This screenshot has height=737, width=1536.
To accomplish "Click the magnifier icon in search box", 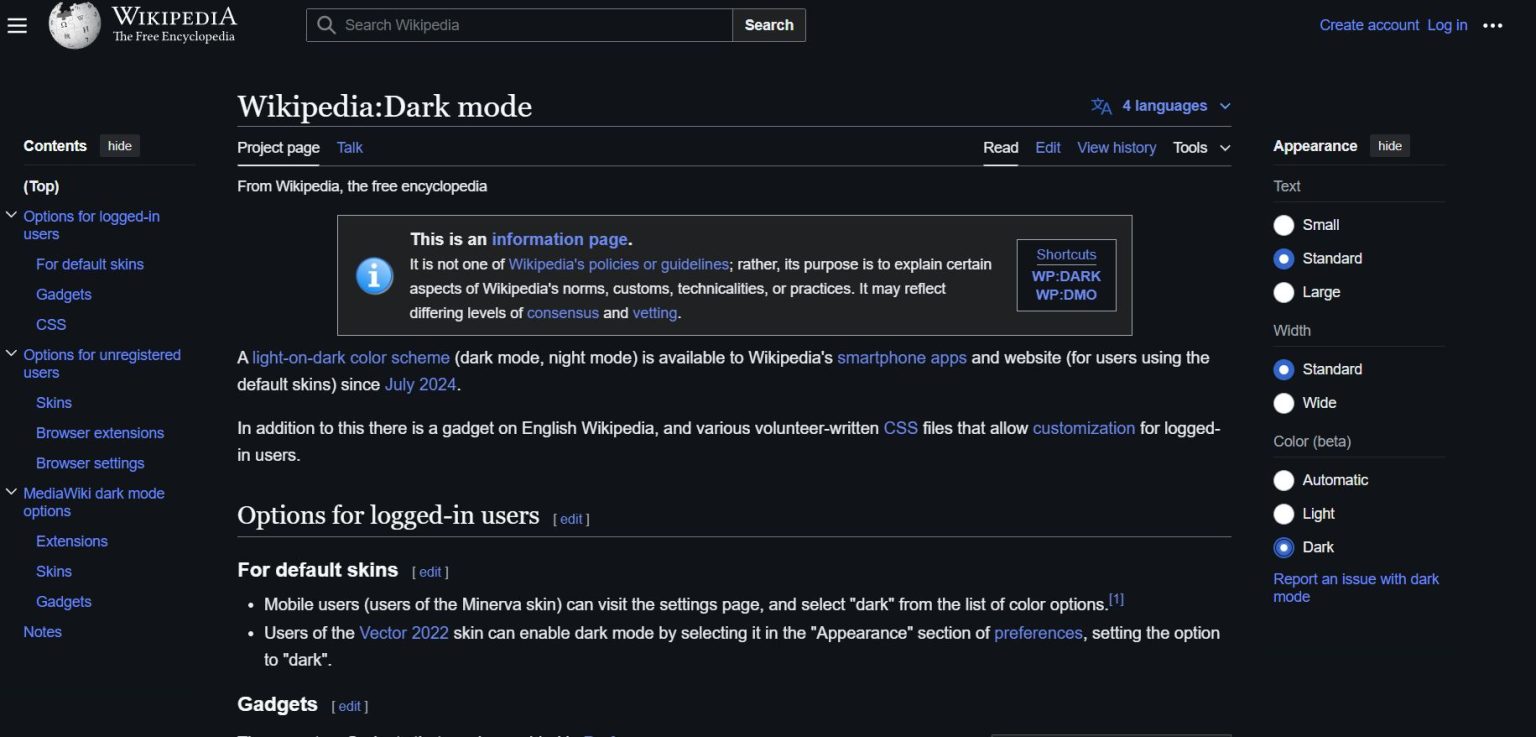I will (x=326, y=25).
